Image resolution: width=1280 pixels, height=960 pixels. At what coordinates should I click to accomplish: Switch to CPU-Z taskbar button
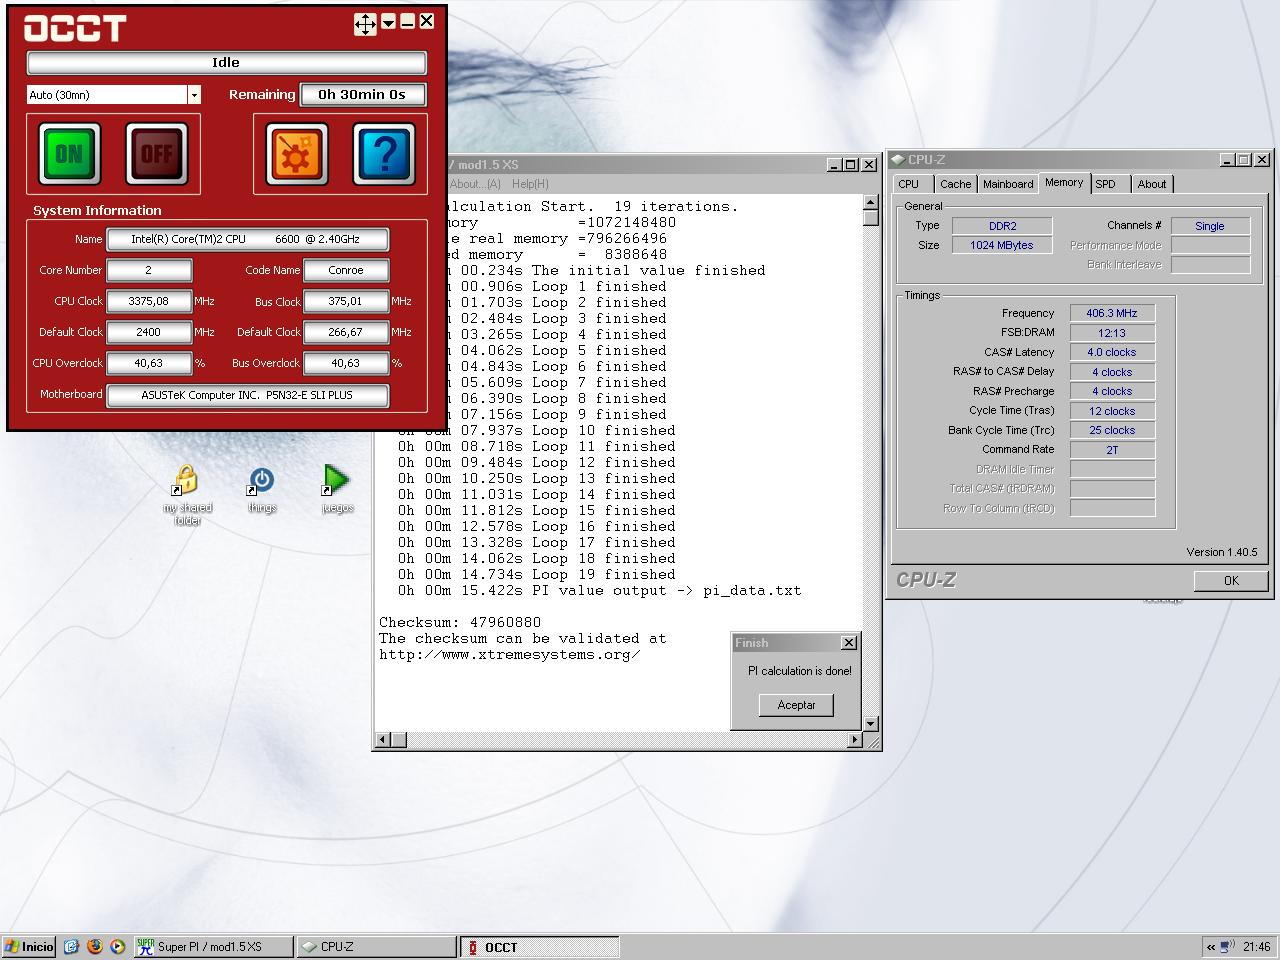point(376,947)
